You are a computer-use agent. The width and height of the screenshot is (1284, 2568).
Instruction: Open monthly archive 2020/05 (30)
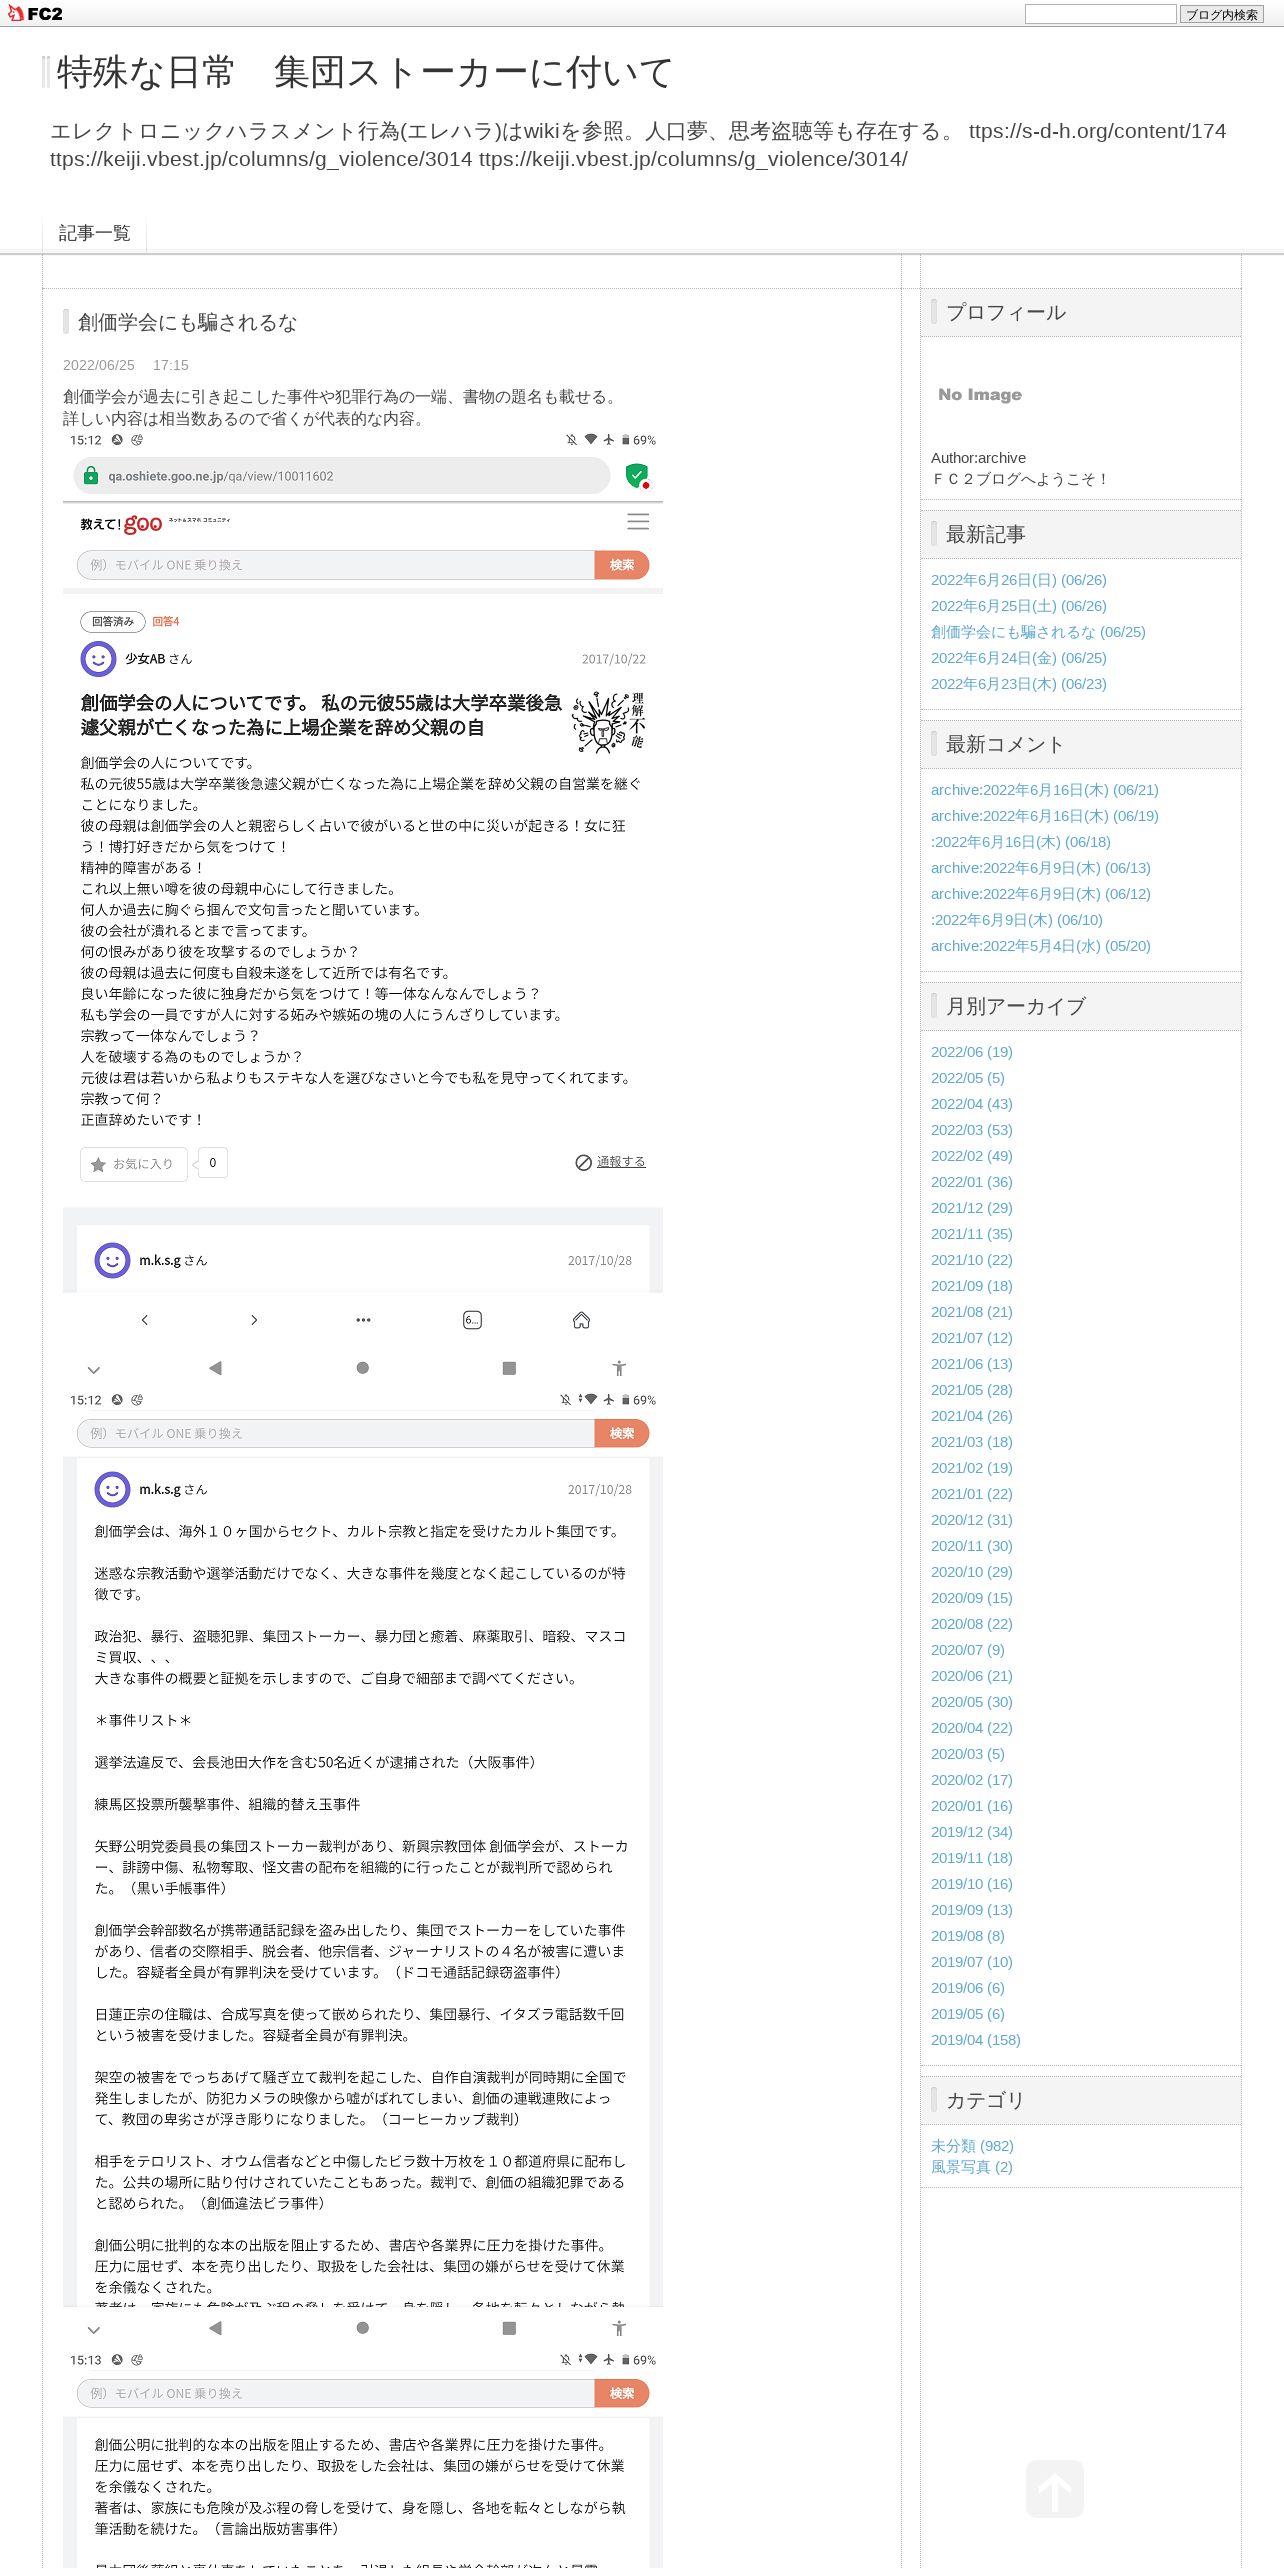971,1702
